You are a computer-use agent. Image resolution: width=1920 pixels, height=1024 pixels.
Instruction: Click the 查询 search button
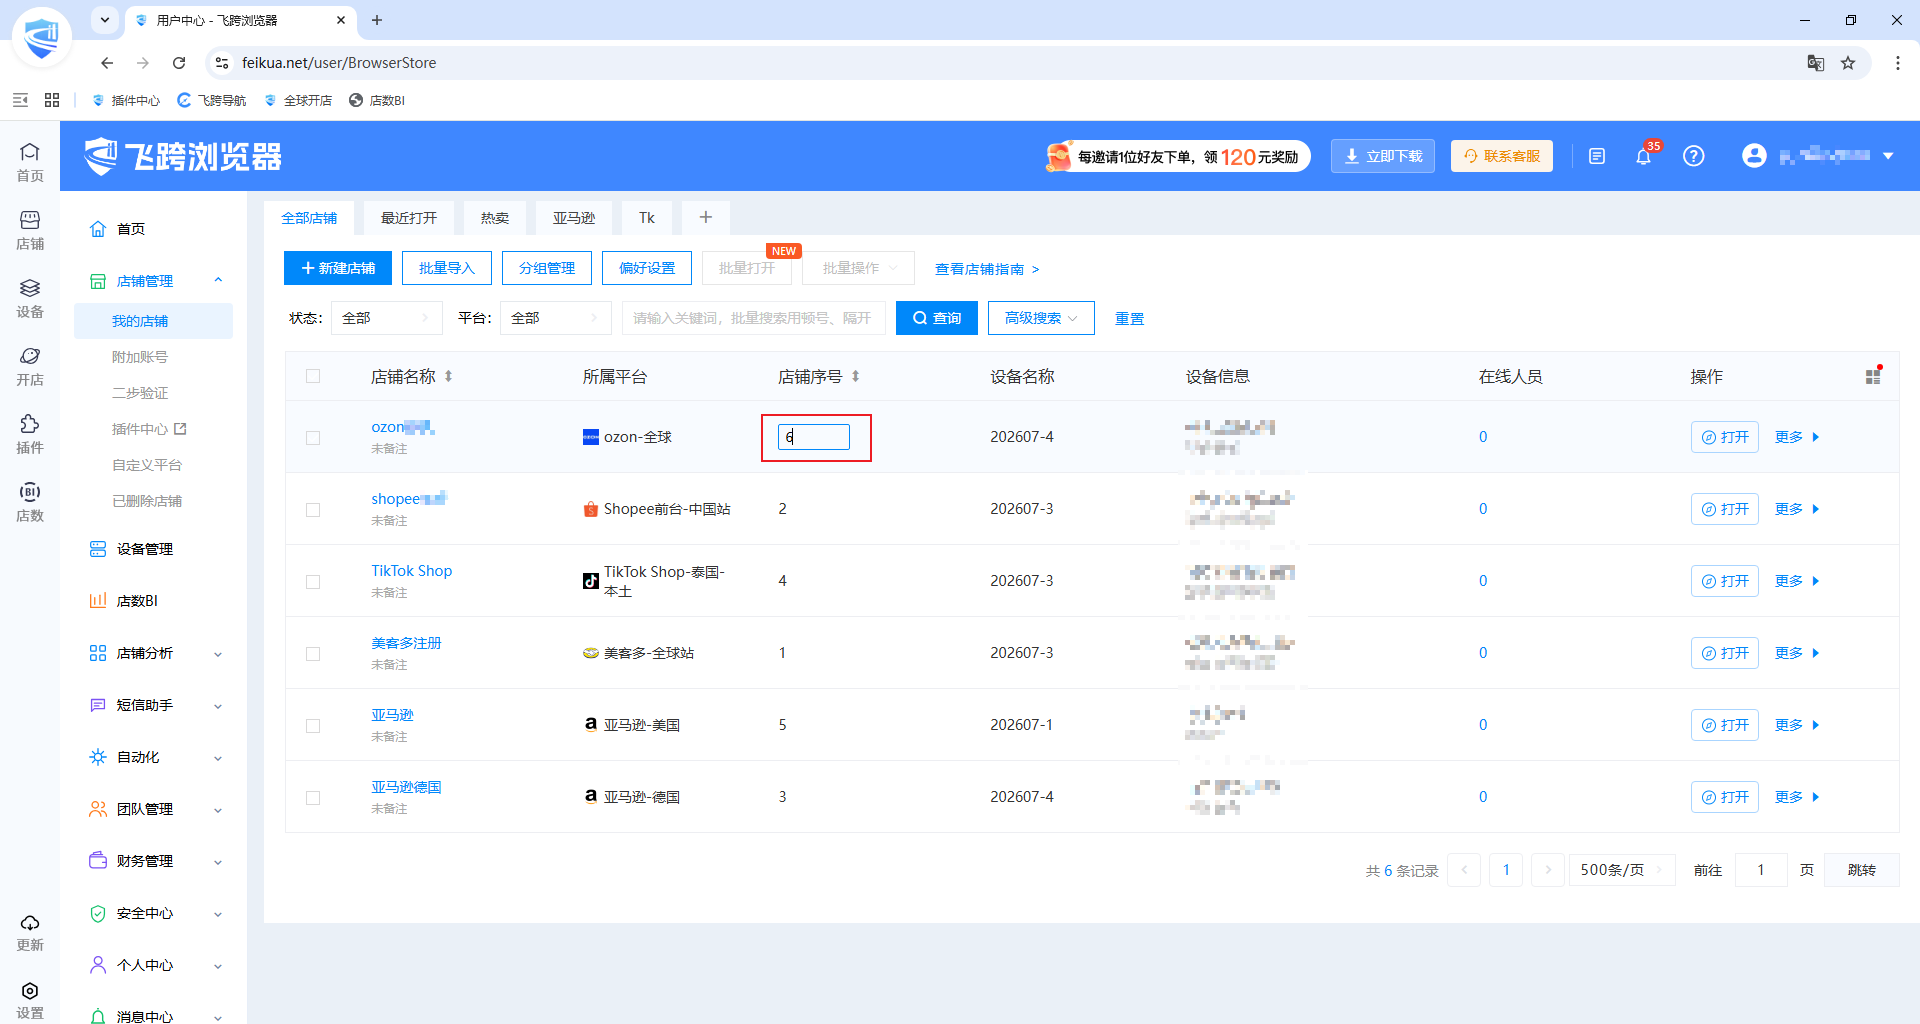pyautogui.click(x=937, y=318)
